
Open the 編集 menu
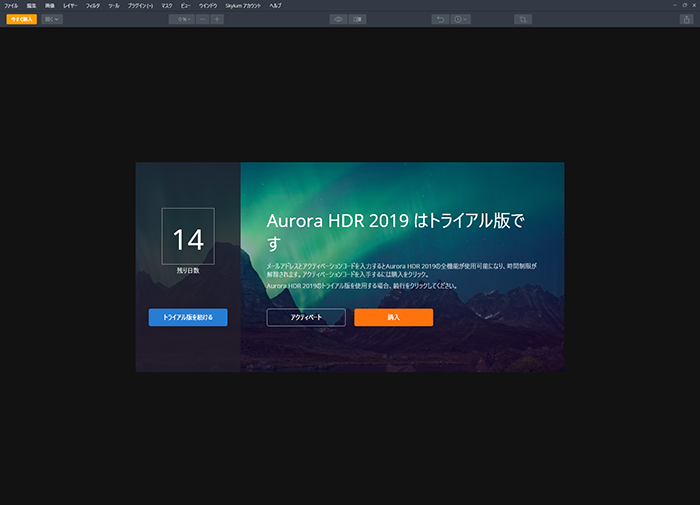click(x=31, y=6)
